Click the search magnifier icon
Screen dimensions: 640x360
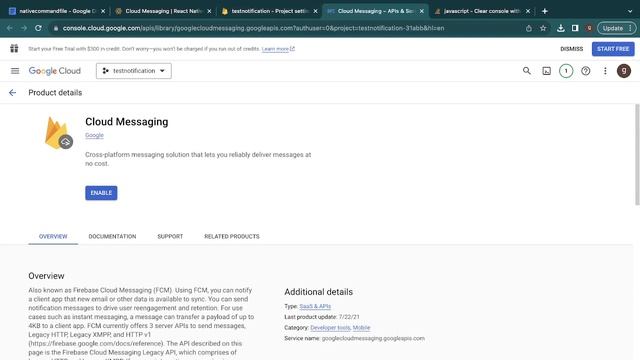527,71
